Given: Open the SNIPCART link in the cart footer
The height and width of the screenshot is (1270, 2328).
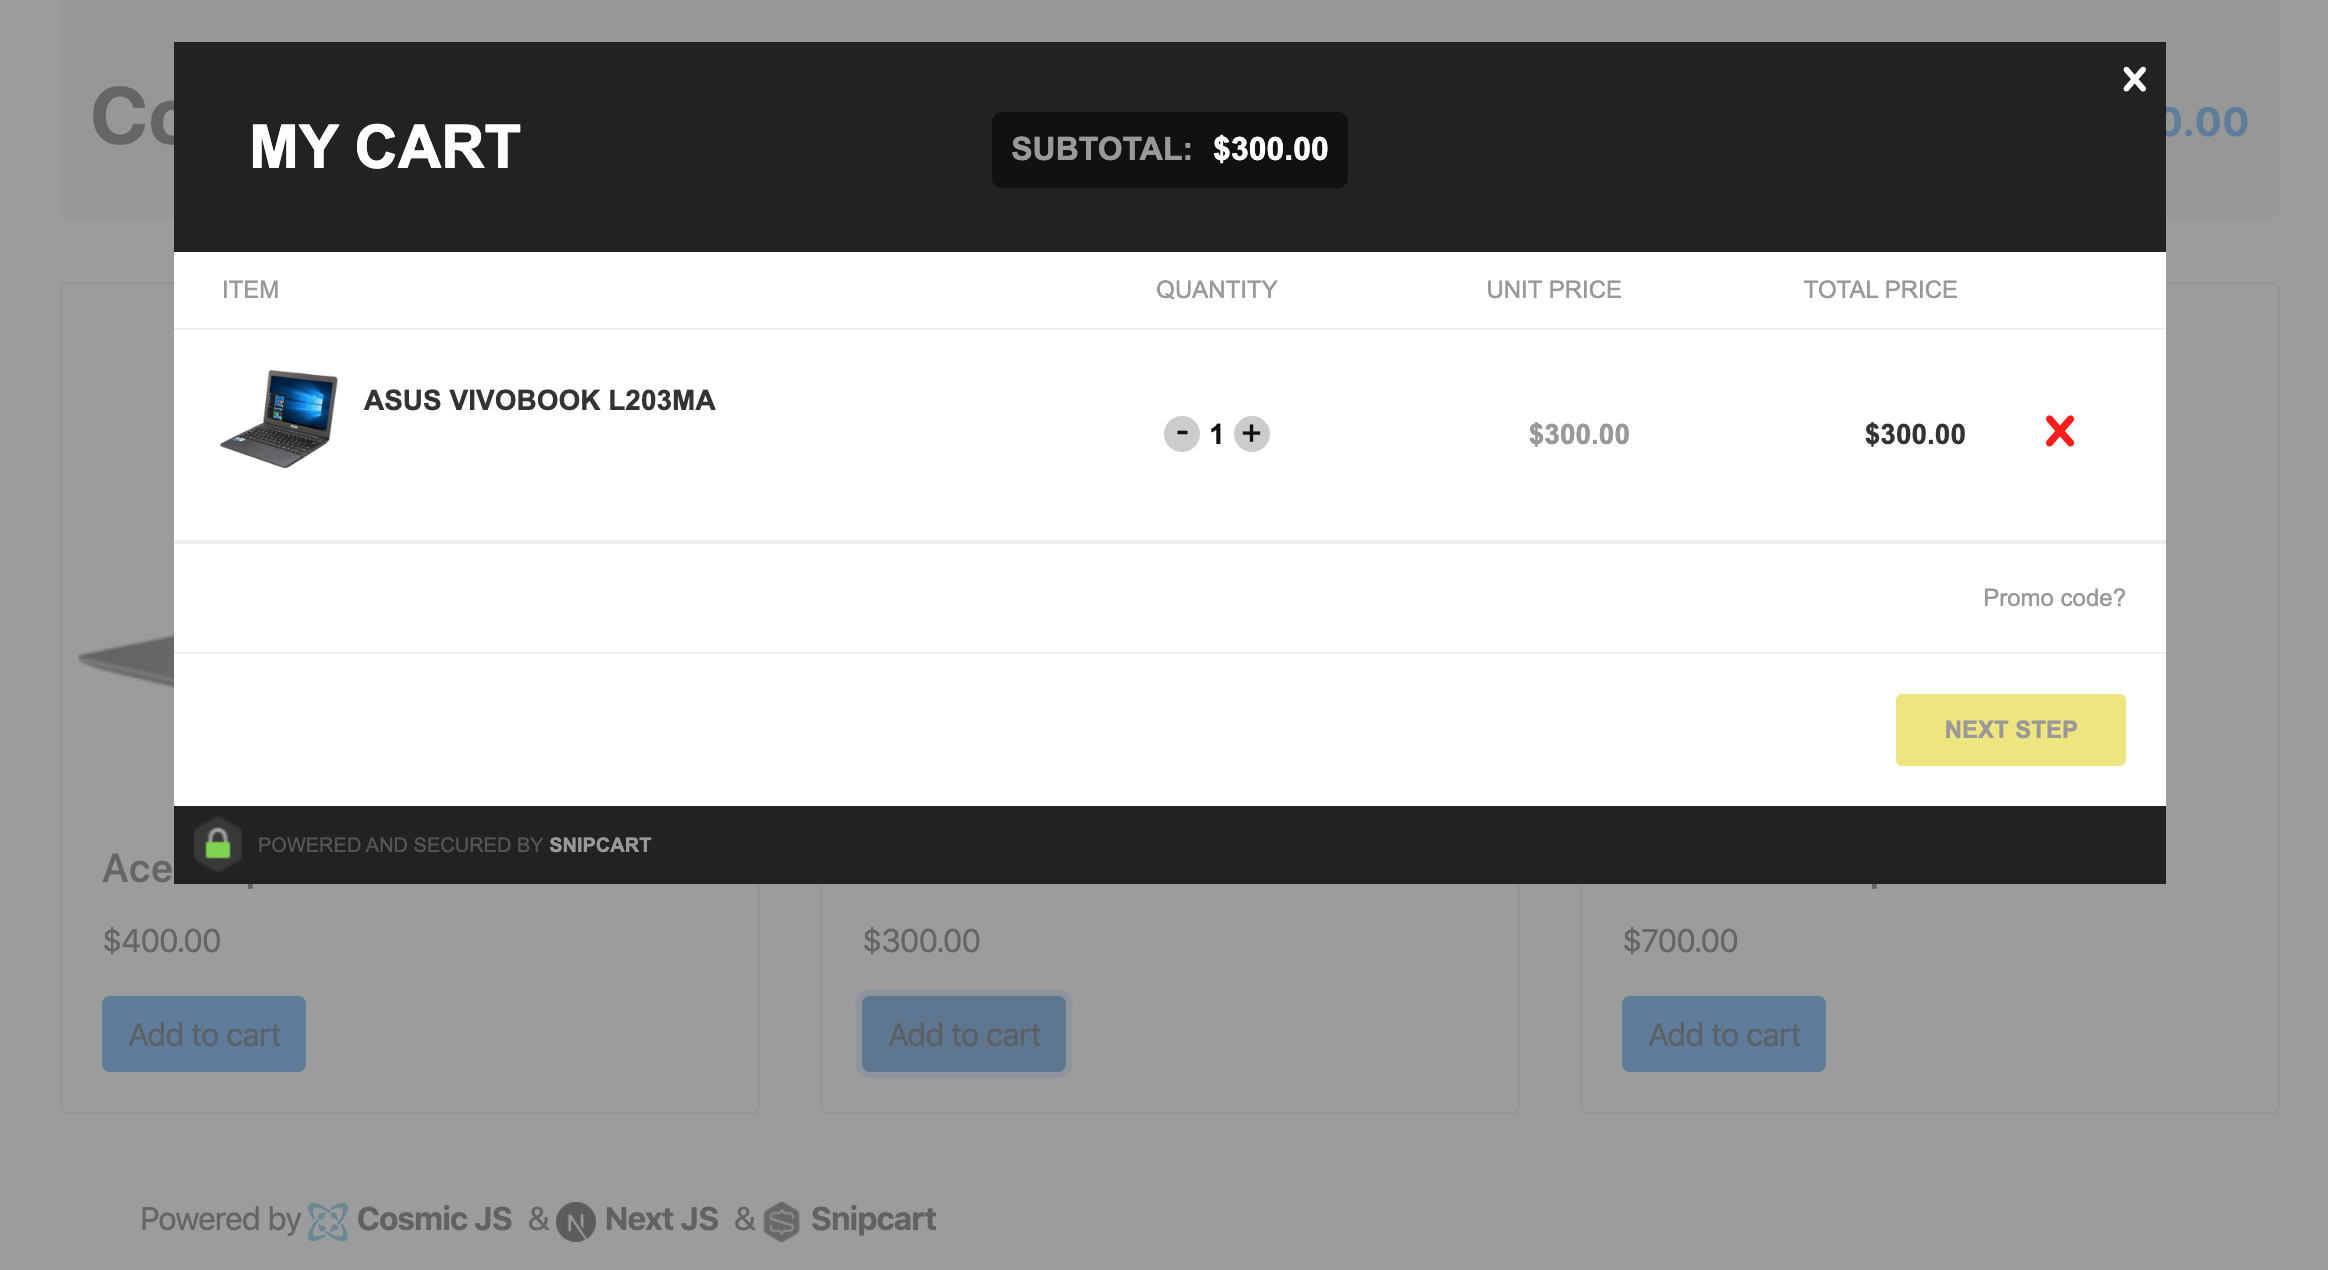Looking at the screenshot, I should tap(599, 844).
